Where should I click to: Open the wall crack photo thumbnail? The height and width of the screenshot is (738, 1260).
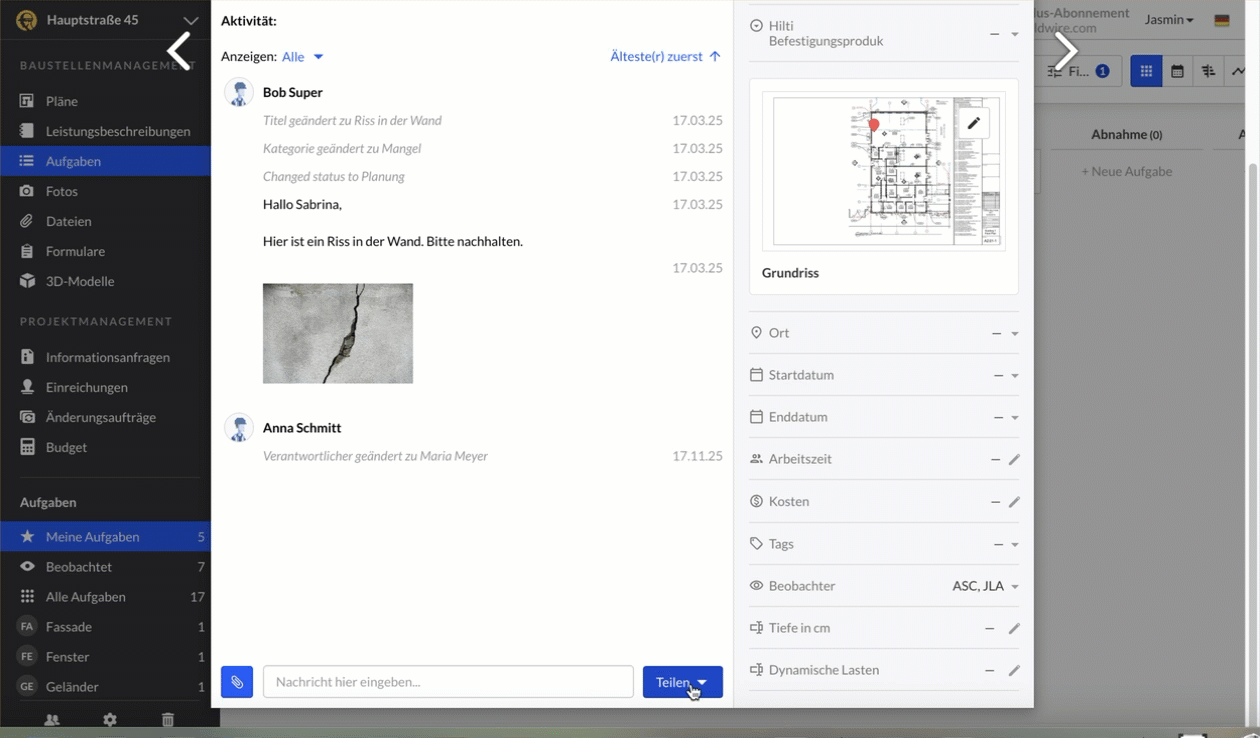click(x=338, y=334)
